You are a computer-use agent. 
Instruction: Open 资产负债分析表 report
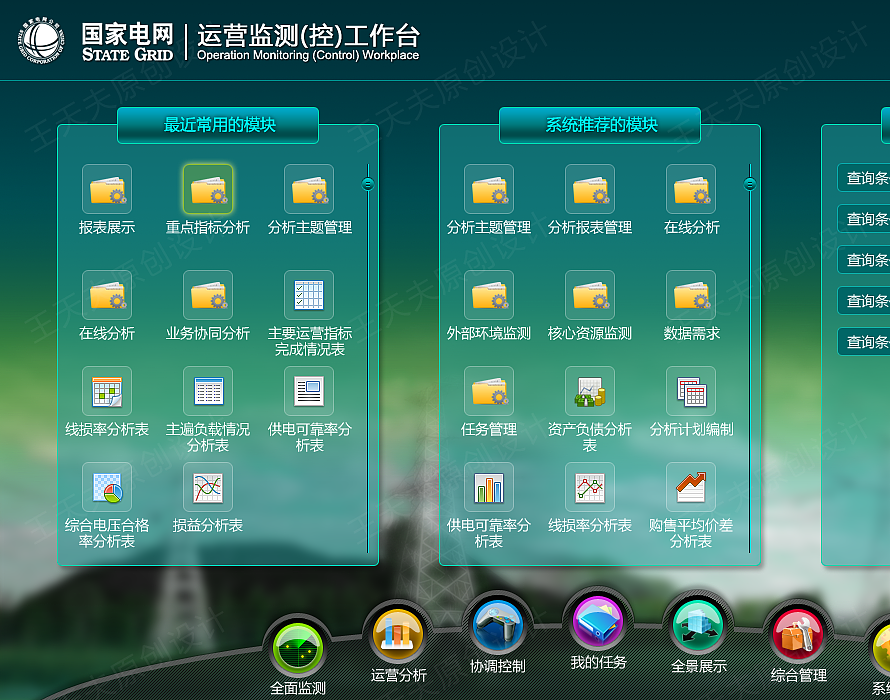[x=590, y=391]
